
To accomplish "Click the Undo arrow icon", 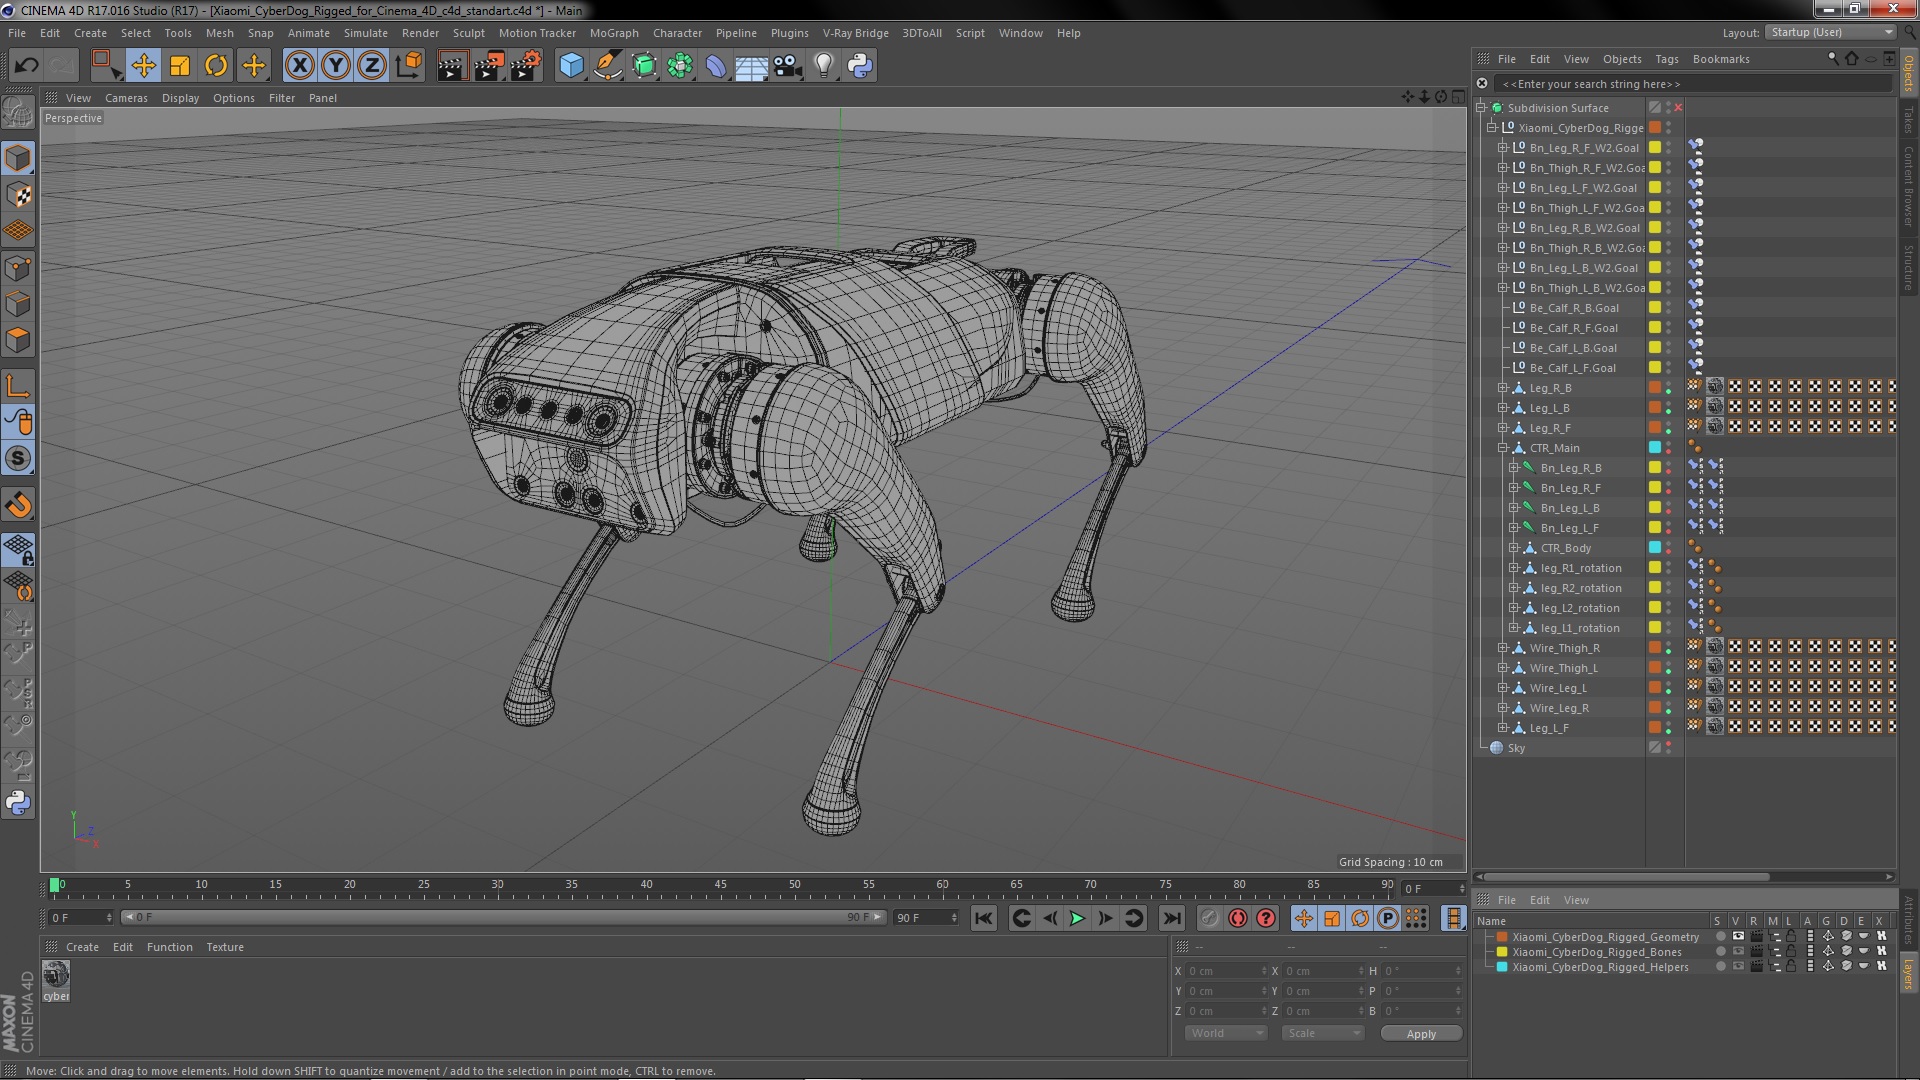I will click(26, 66).
